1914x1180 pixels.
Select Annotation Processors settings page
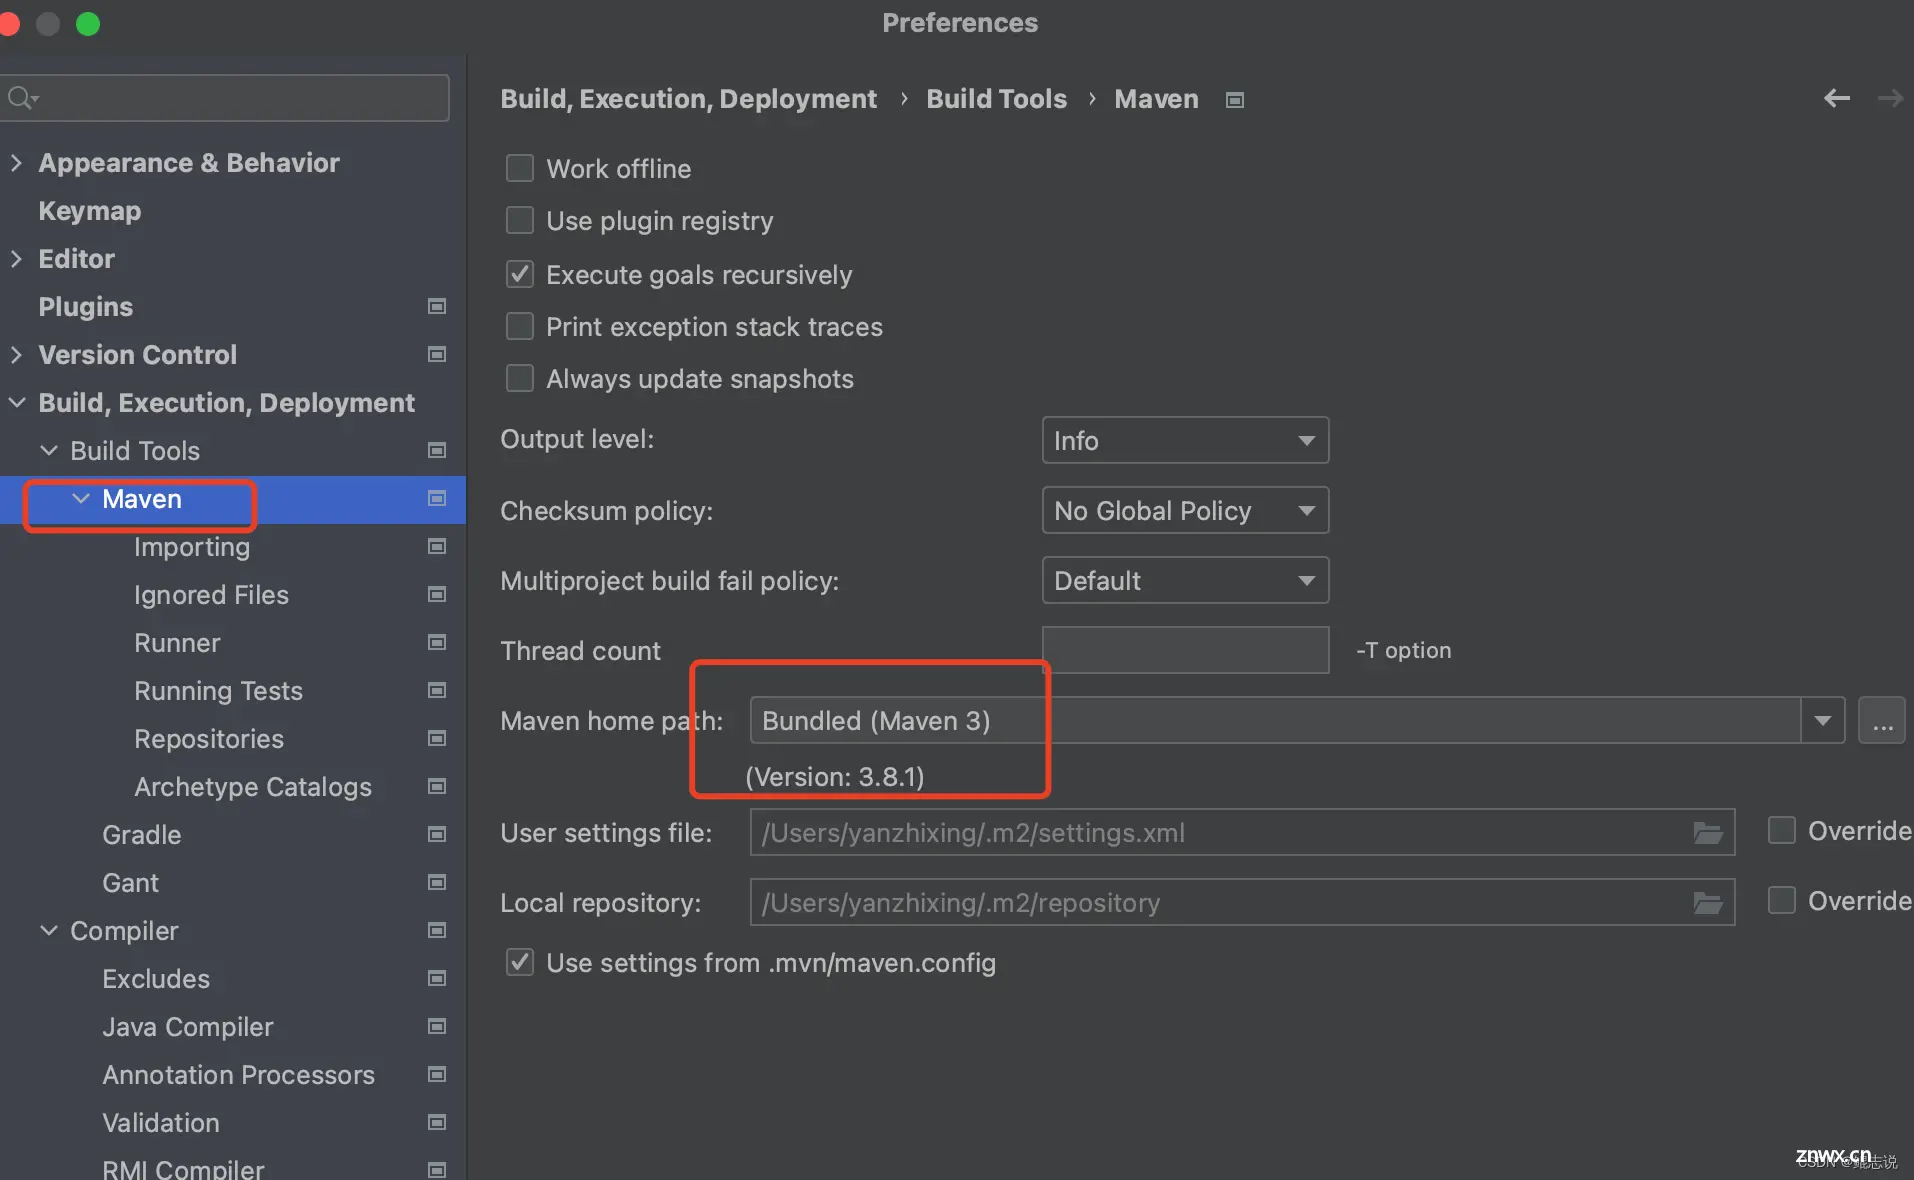tap(238, 1075)
